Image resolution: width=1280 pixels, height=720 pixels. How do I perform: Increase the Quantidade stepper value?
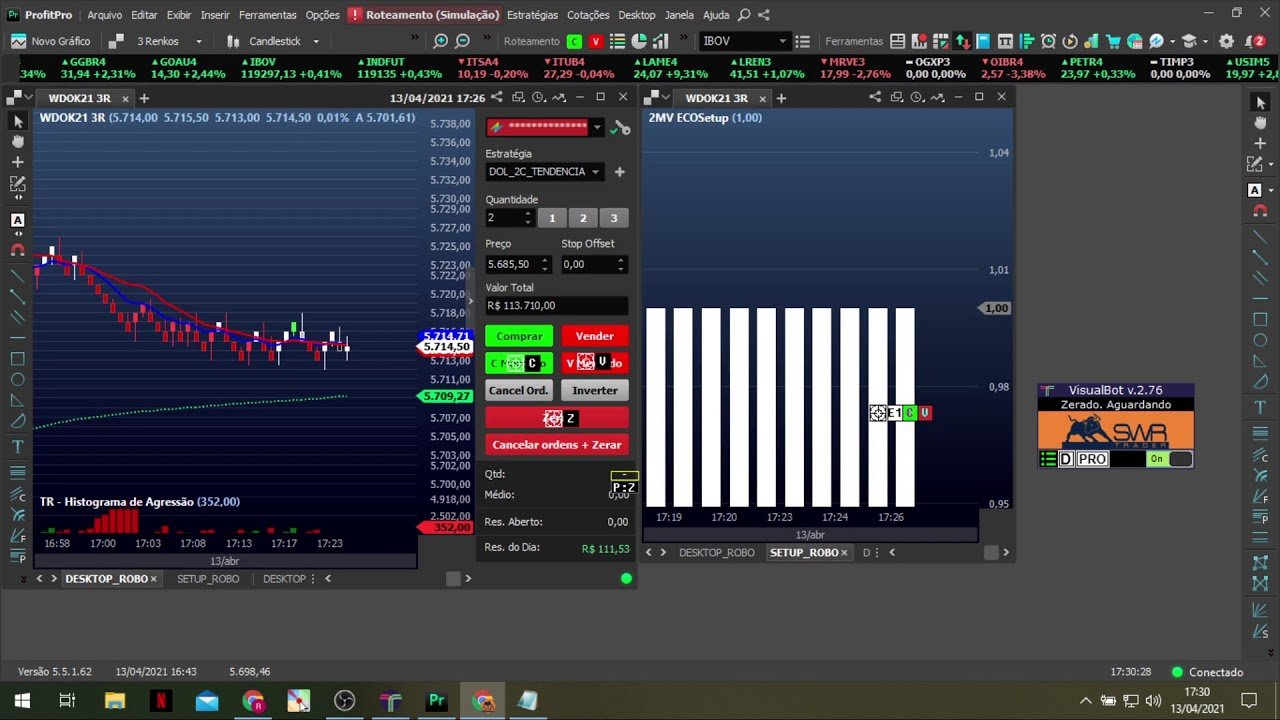click(x=527, y=213)
